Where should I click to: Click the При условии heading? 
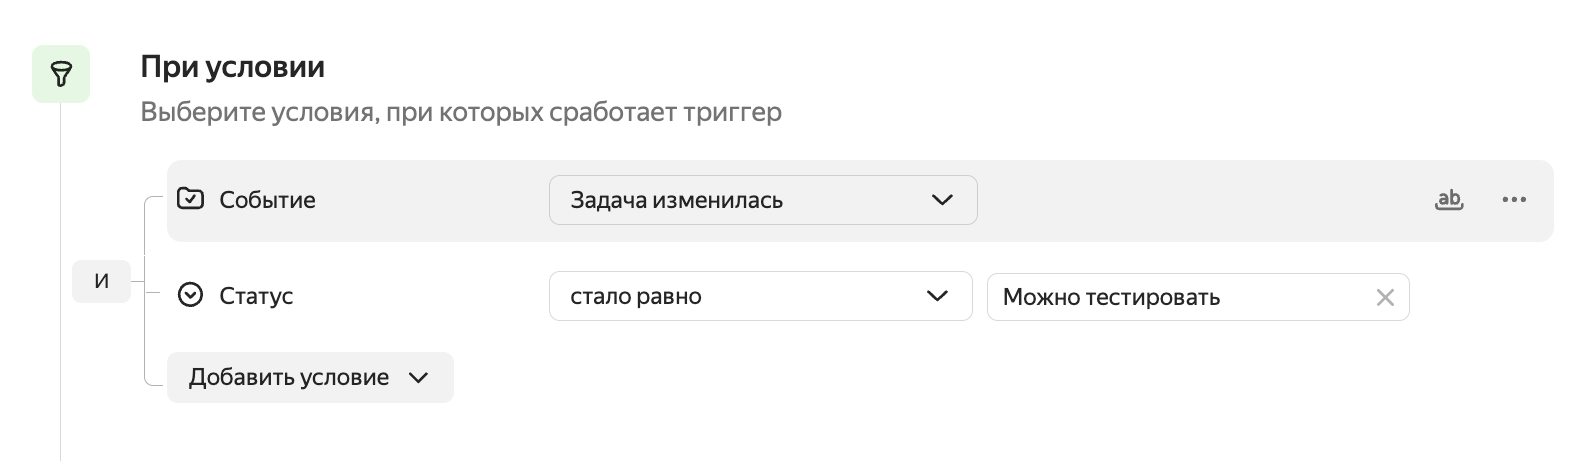[232, 67]
